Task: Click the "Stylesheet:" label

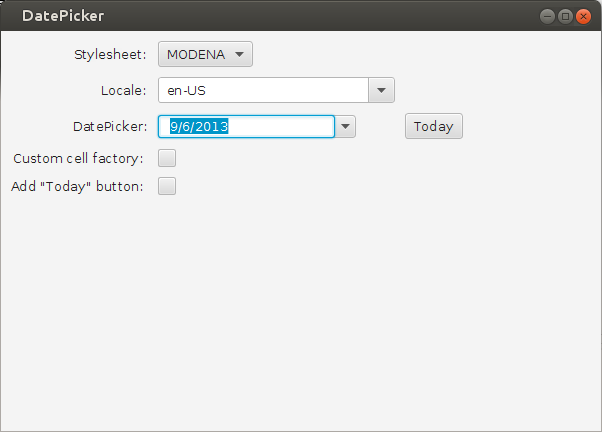Action: point(110,54)
